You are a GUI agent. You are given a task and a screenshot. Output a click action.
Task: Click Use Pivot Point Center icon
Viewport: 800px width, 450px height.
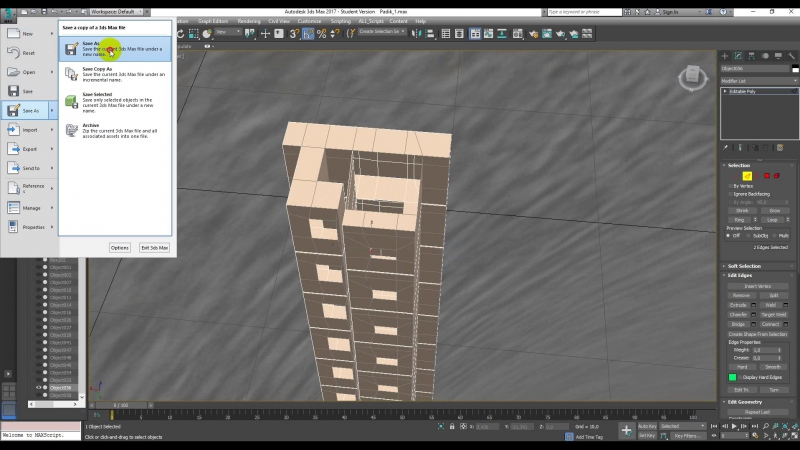[249, 34]
